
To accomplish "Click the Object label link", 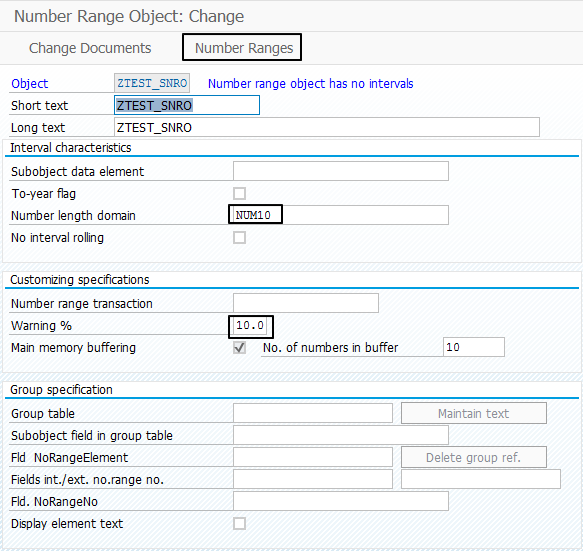I will click(30, 83).
